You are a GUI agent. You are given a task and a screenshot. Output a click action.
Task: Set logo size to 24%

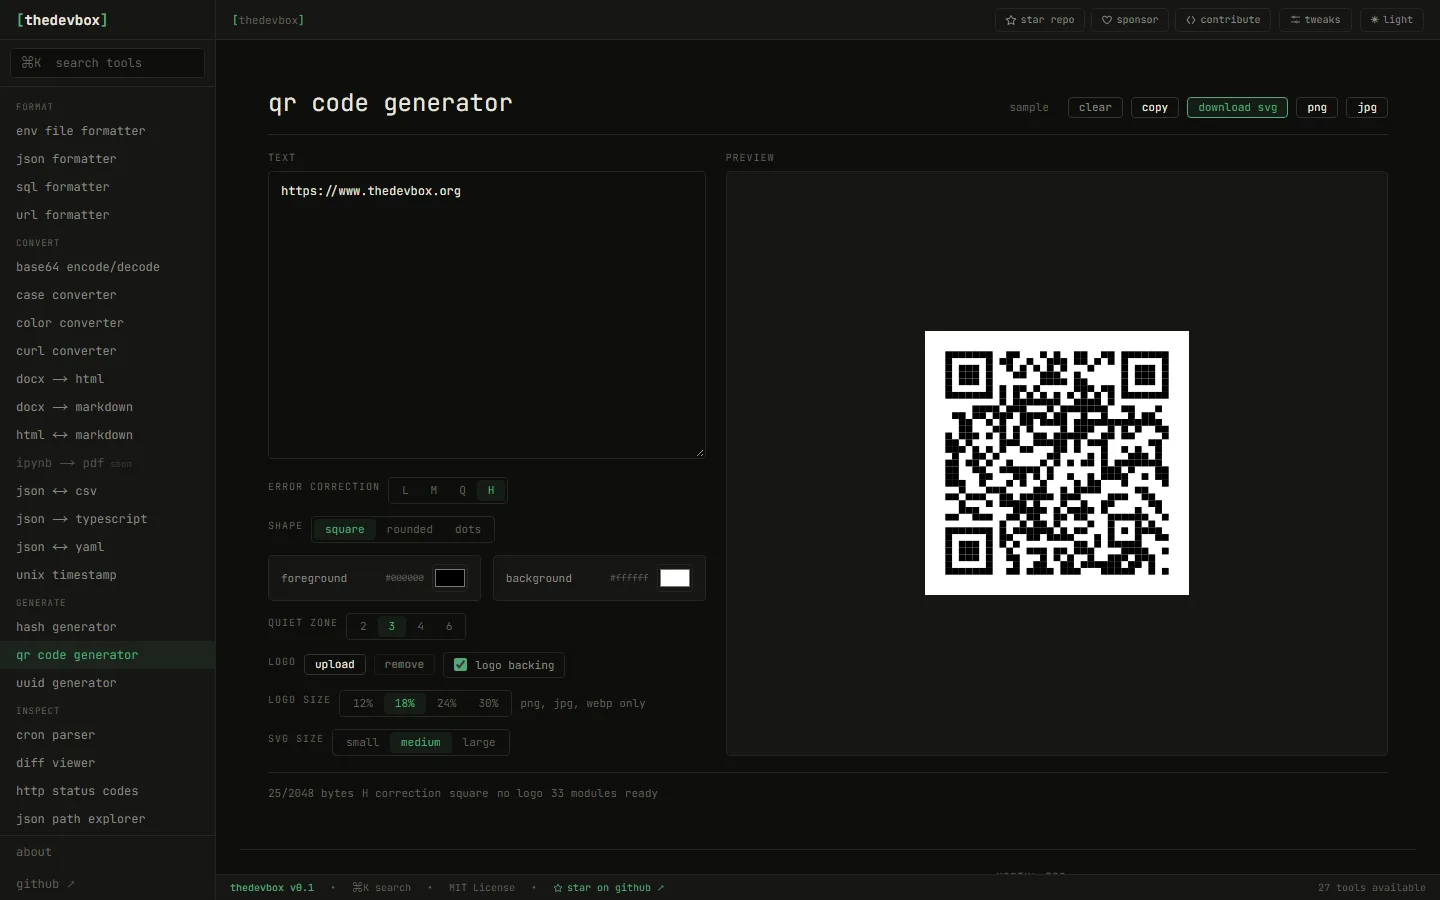pyautogui.click(x=447, y=703)
